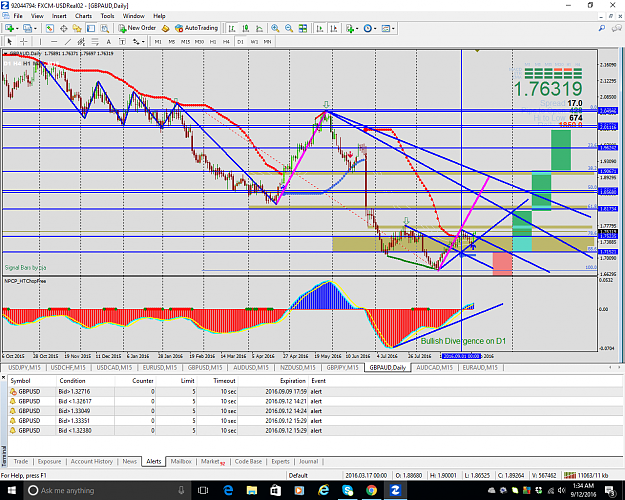Open the Journal terminal tab
625x500 pixels.
(x=308, y=461)
